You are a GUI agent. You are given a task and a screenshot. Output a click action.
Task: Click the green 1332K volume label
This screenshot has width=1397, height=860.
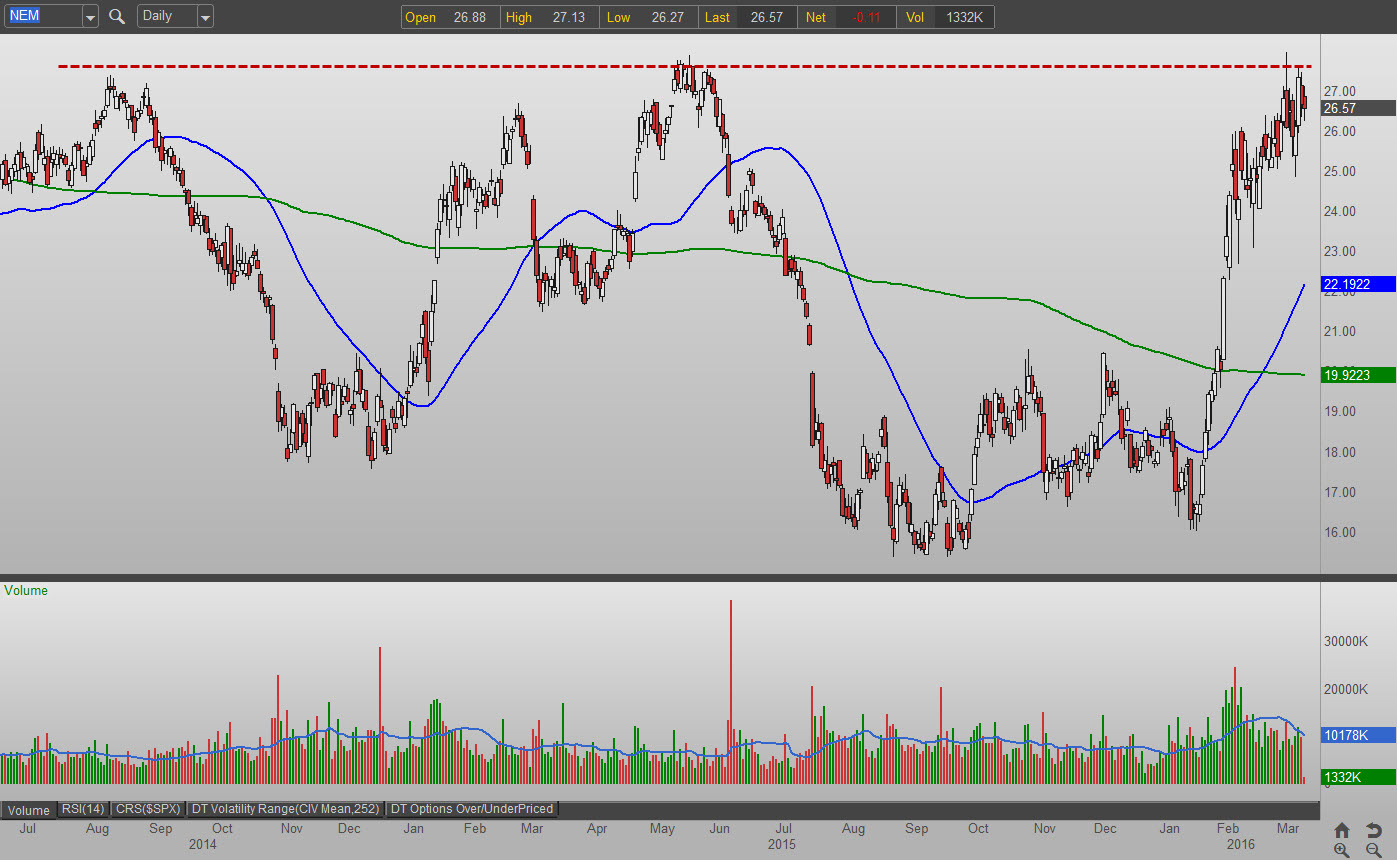point(1358,777)
